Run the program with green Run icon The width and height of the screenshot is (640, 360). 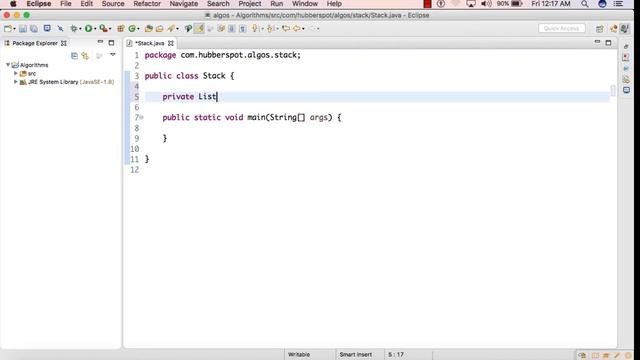click(88, 29)
